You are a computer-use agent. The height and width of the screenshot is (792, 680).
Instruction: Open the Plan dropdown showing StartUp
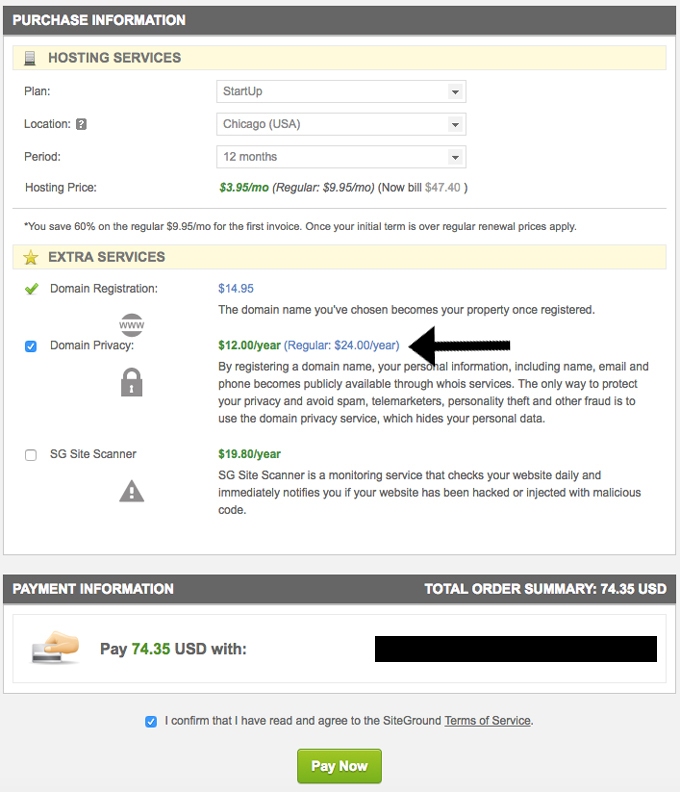click(341, 91)
